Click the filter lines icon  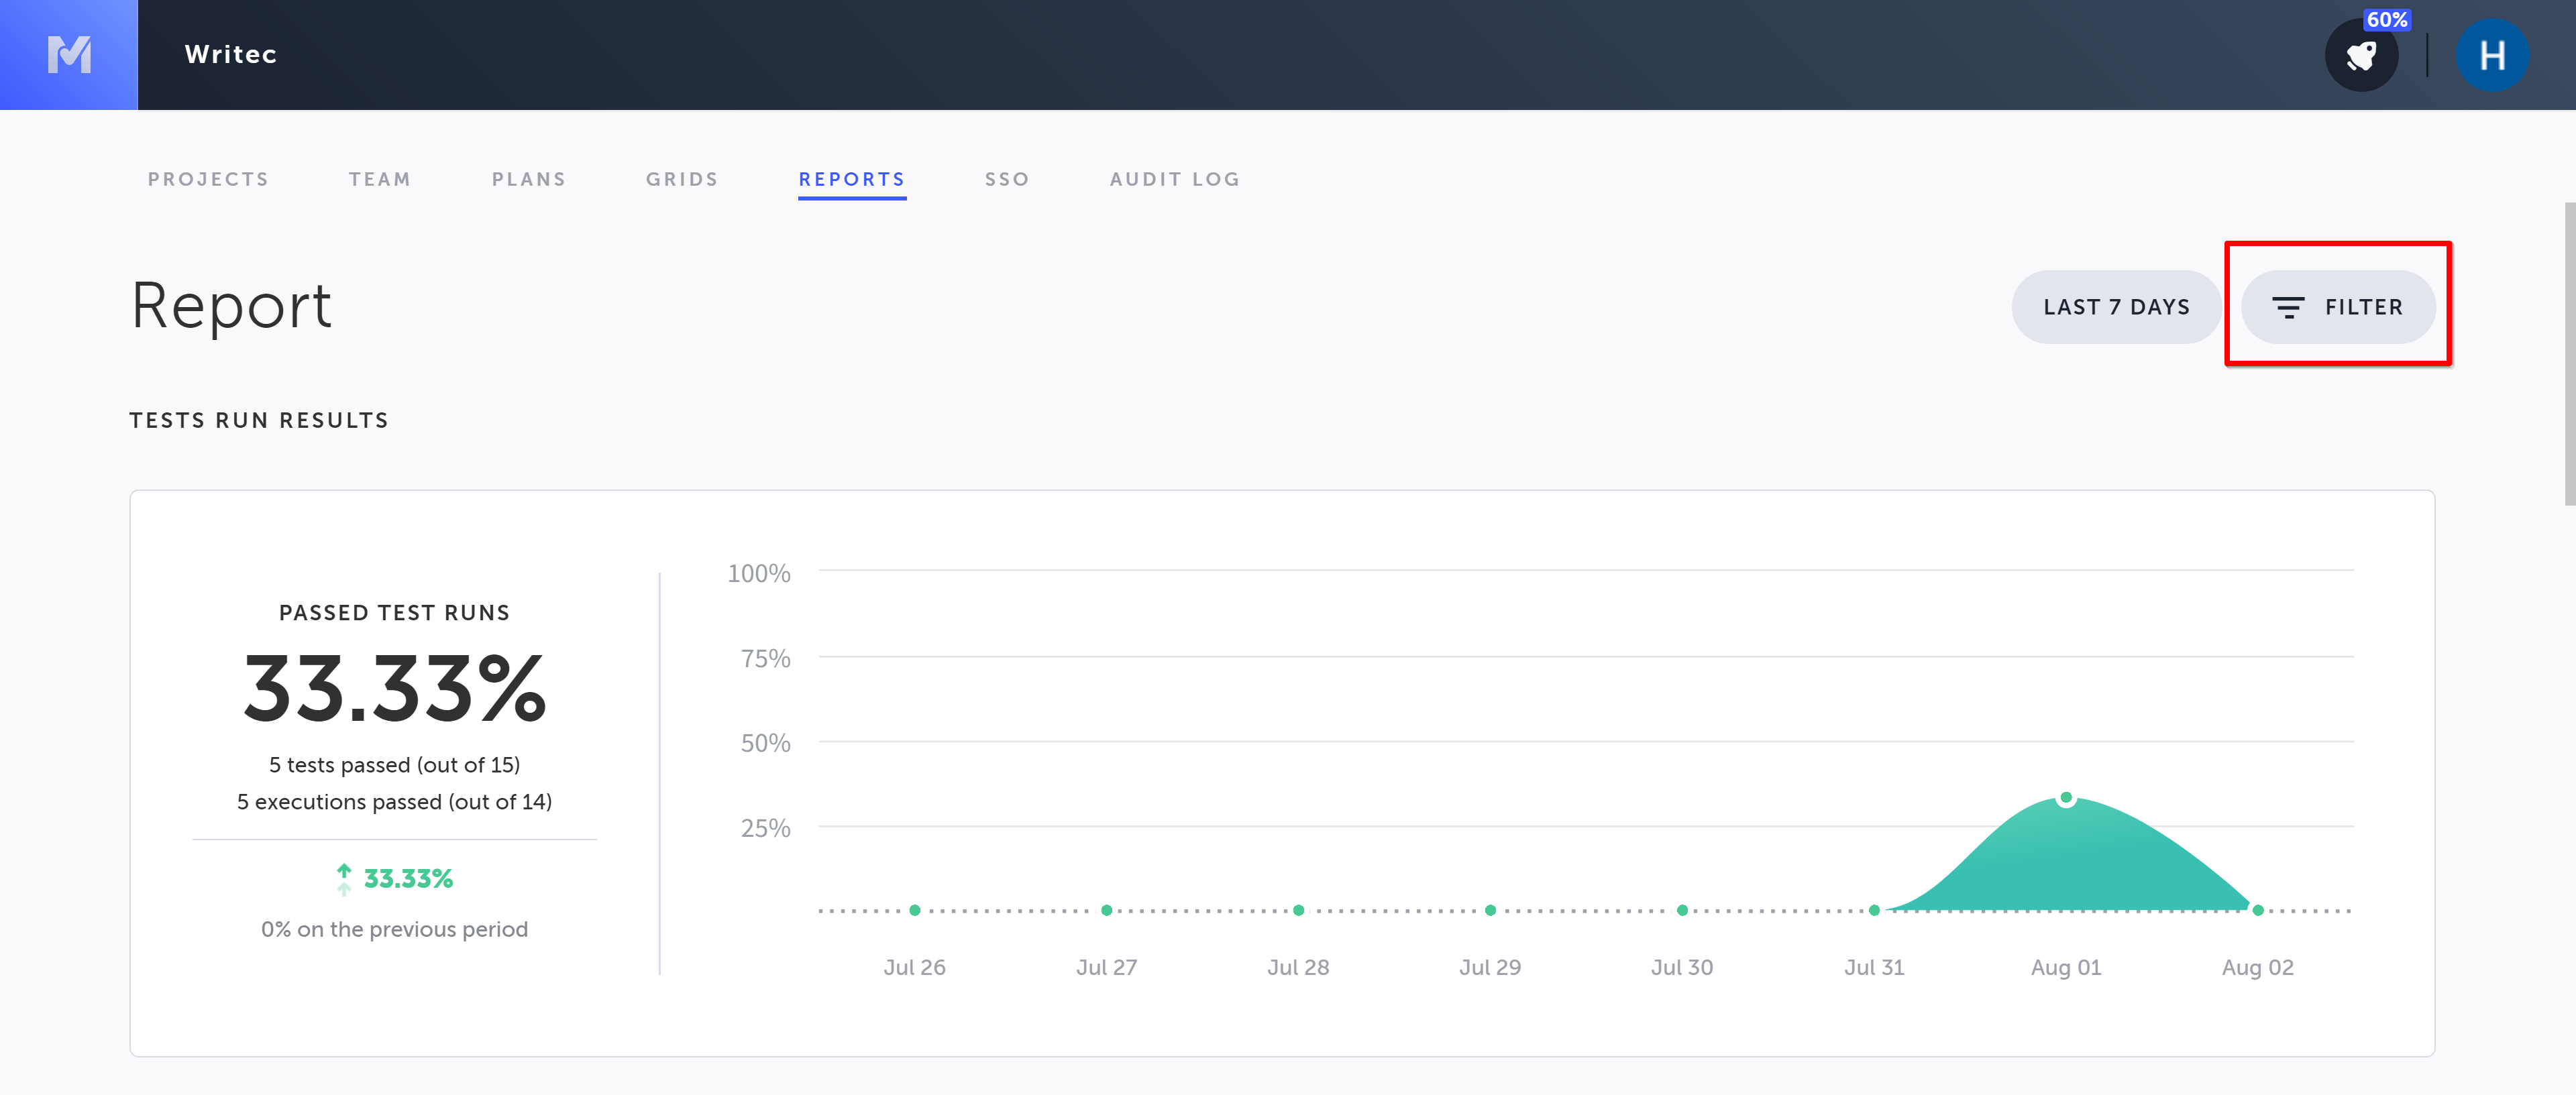(x=2288, y=307)
